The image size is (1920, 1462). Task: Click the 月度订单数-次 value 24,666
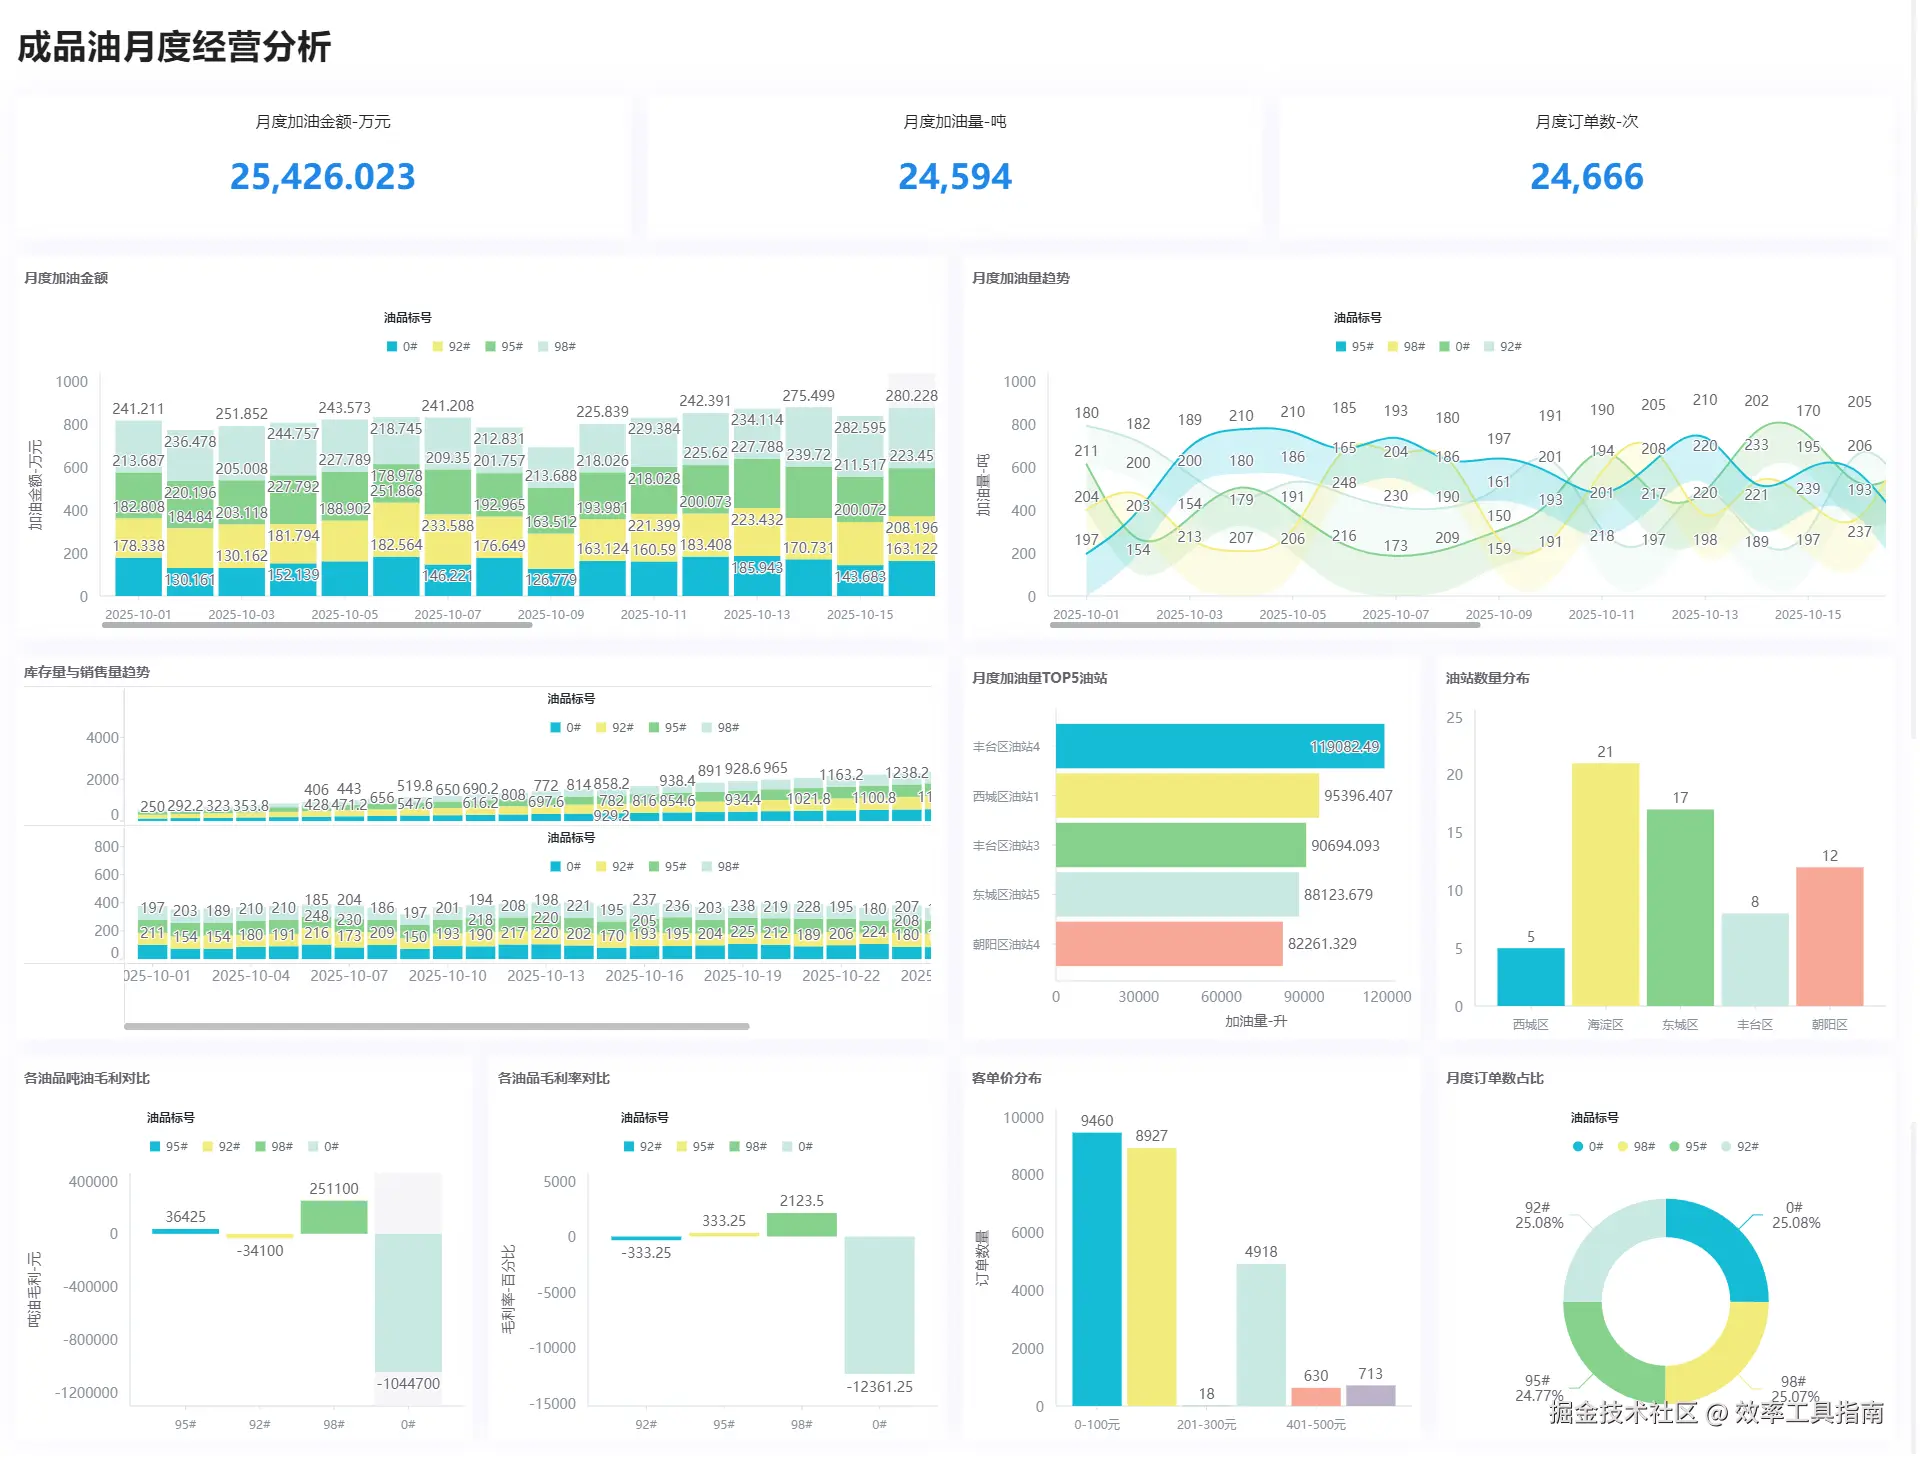[x=1586, y=177]
